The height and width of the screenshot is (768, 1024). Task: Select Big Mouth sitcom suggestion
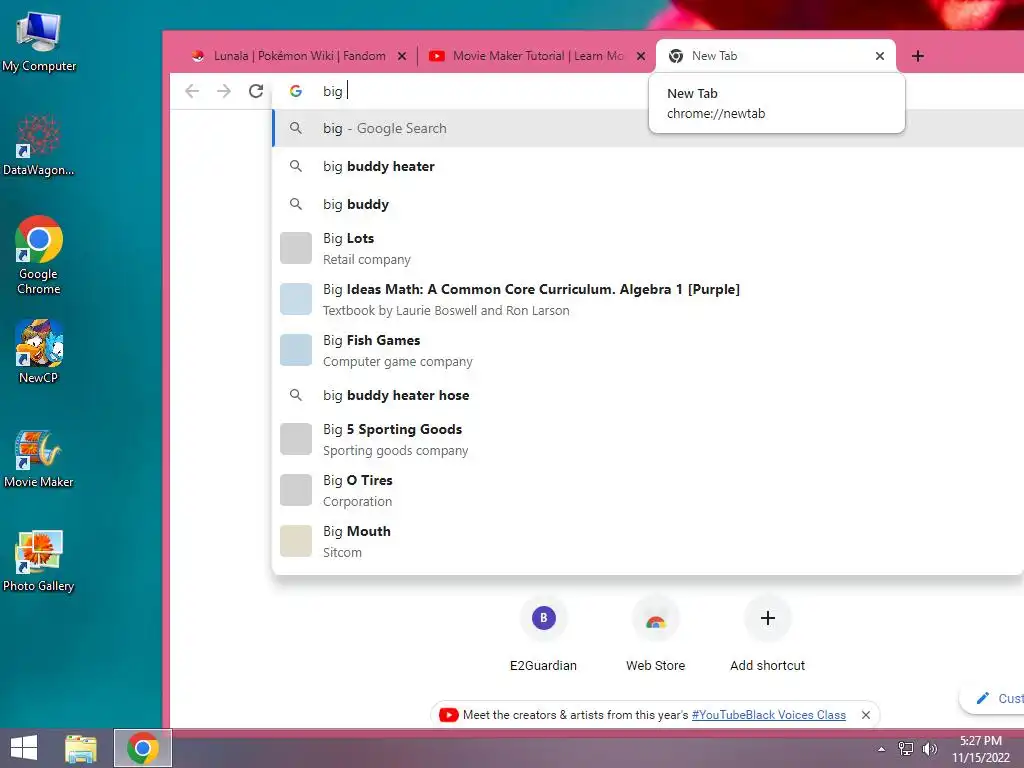point(648,541)
